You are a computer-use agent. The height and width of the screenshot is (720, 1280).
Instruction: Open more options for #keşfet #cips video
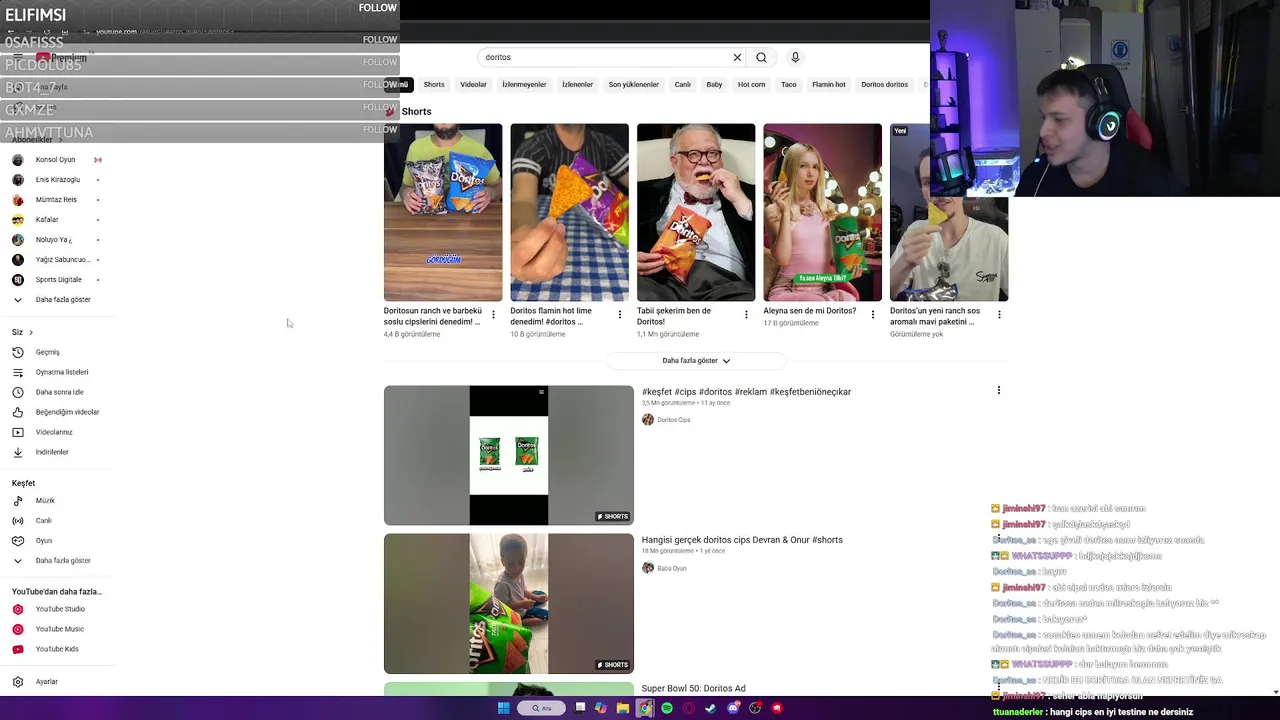[x=998, y=391]
